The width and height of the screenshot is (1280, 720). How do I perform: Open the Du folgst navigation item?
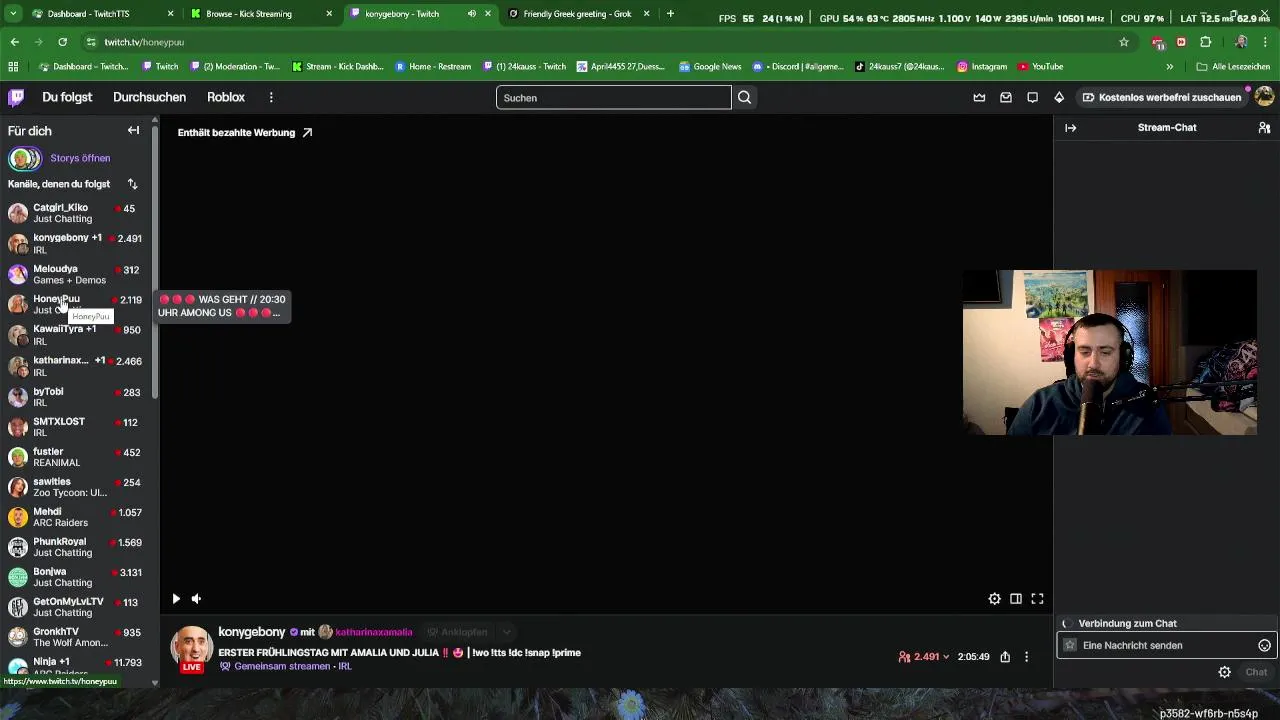tap(67, 97)
